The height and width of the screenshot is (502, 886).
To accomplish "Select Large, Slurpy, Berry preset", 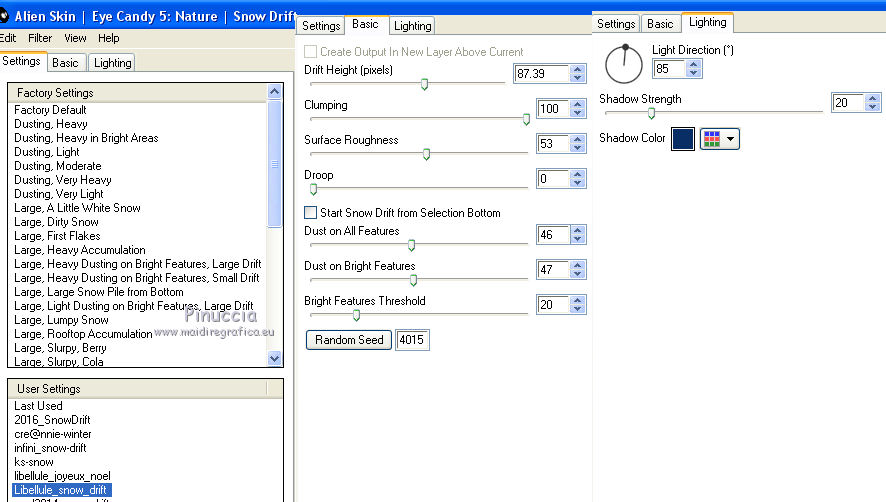I will (60, 348).
